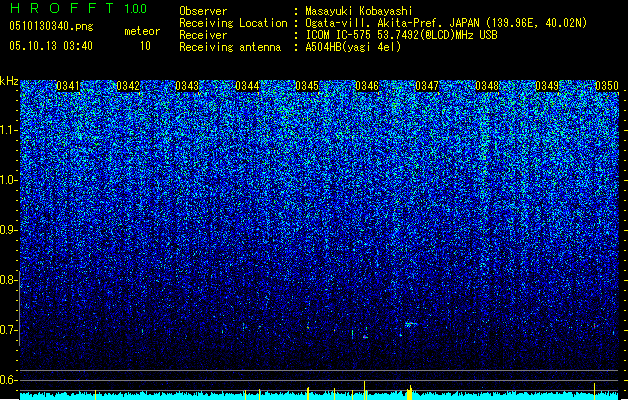
Task: Click the Receiving antenna label
Action: pos(230,47)
